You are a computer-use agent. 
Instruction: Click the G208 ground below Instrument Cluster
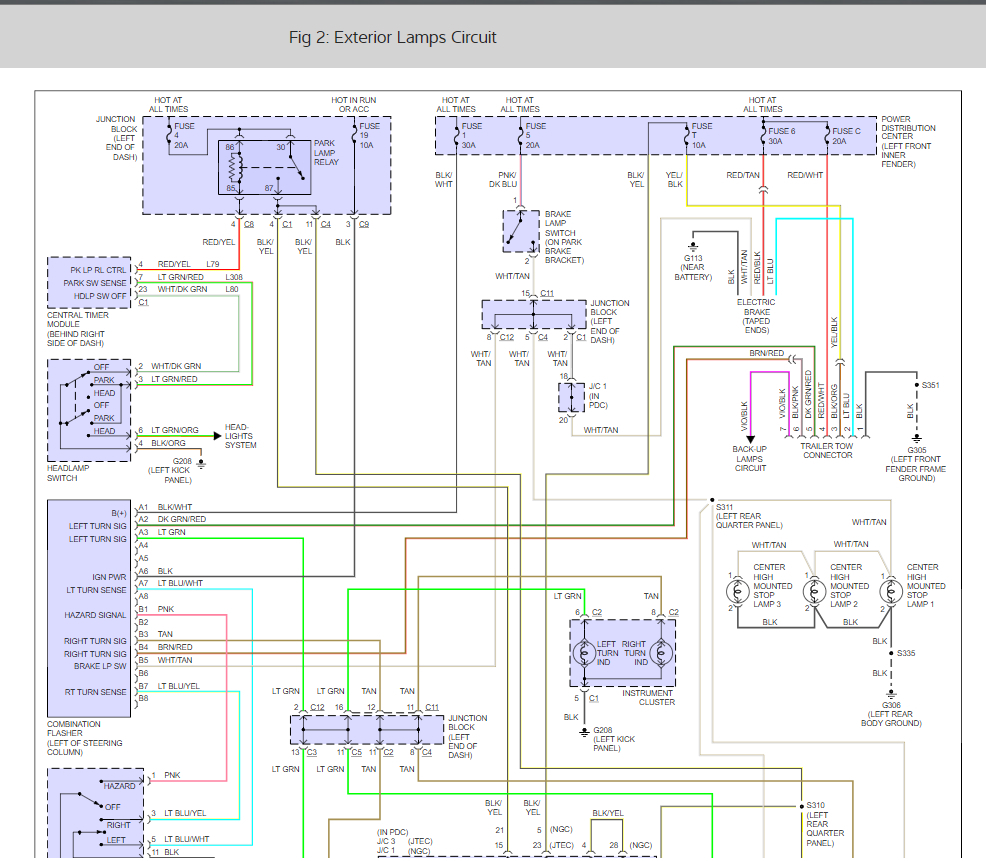pos(584,733)
